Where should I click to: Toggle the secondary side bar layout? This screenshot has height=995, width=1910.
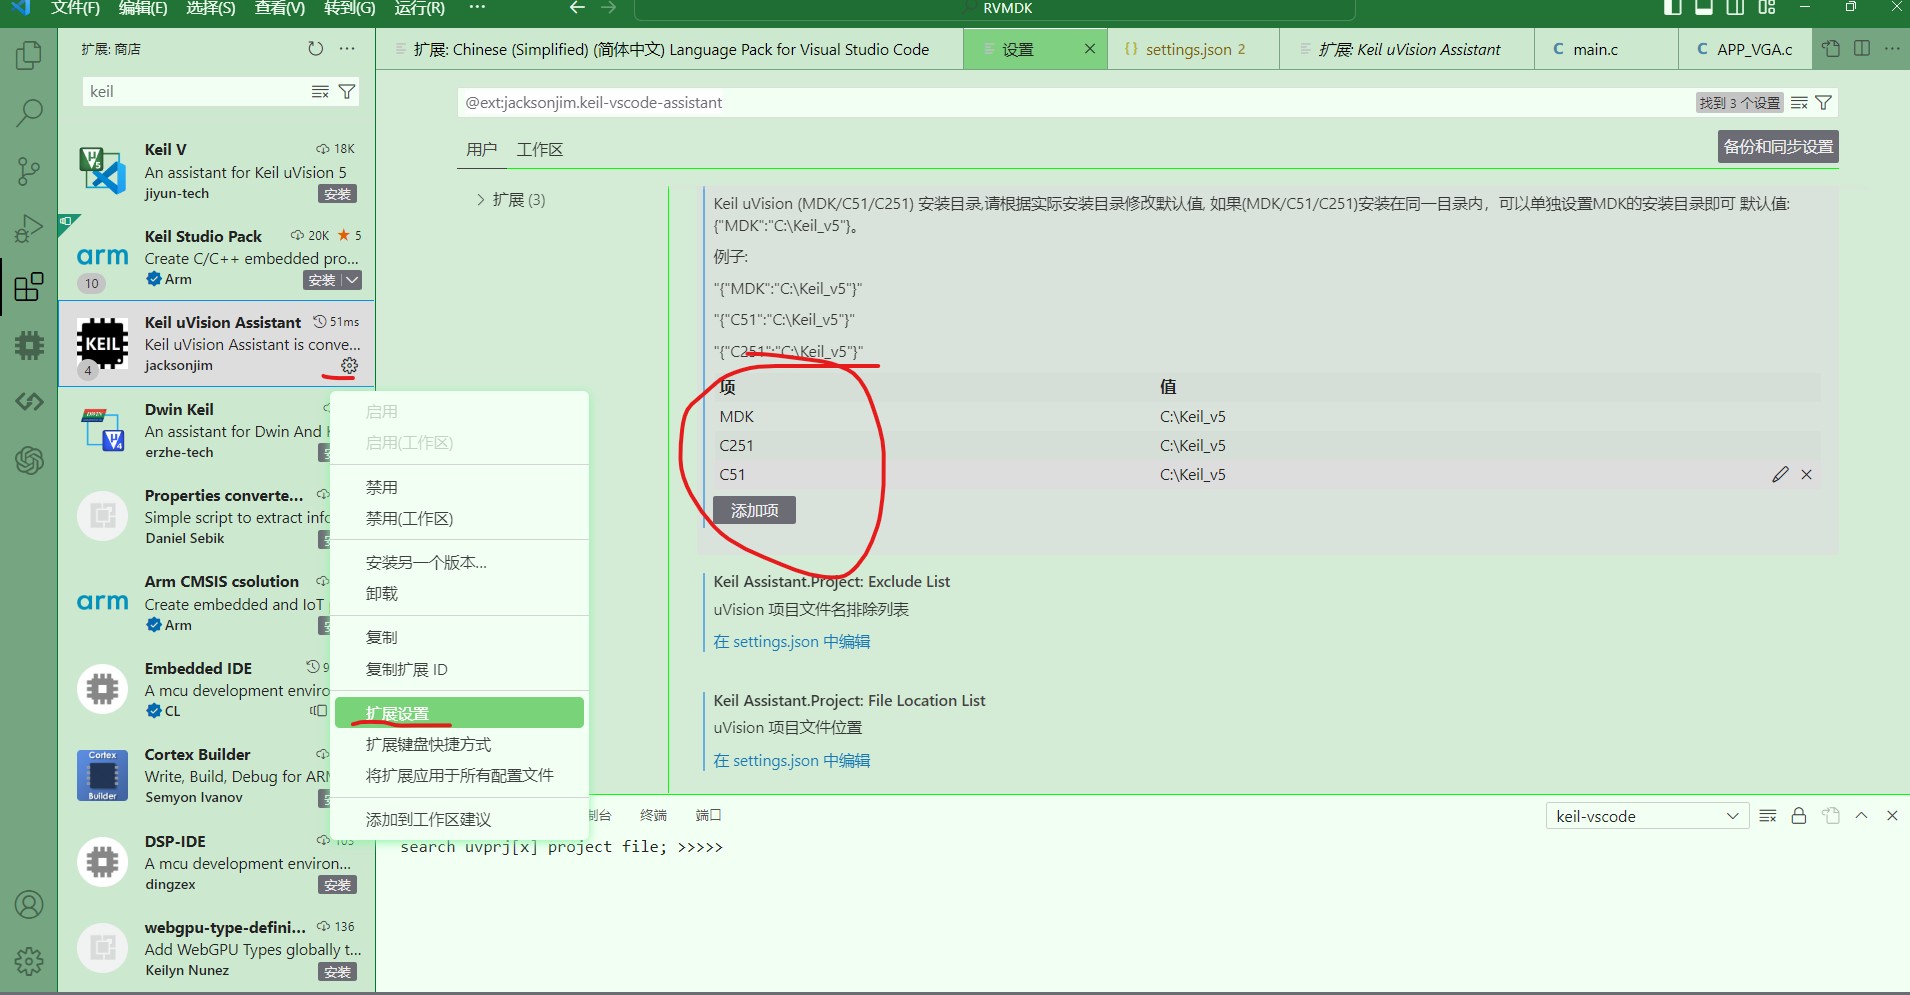(x=1735, y=8)
